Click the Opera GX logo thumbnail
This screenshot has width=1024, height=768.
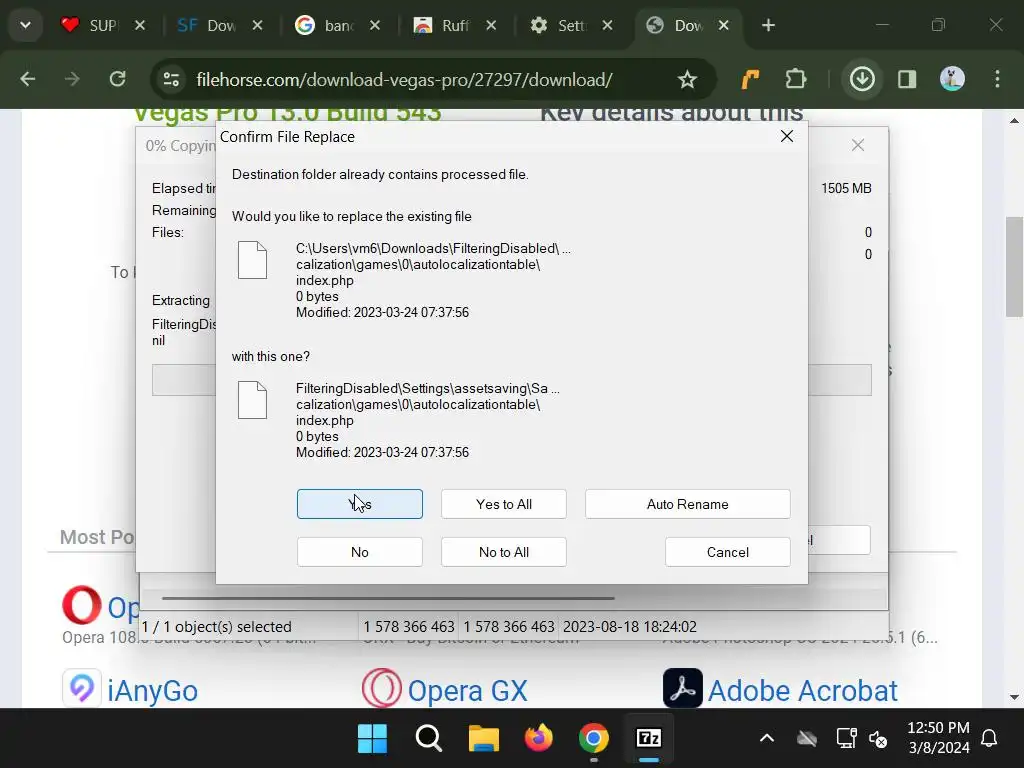point(382,688)
